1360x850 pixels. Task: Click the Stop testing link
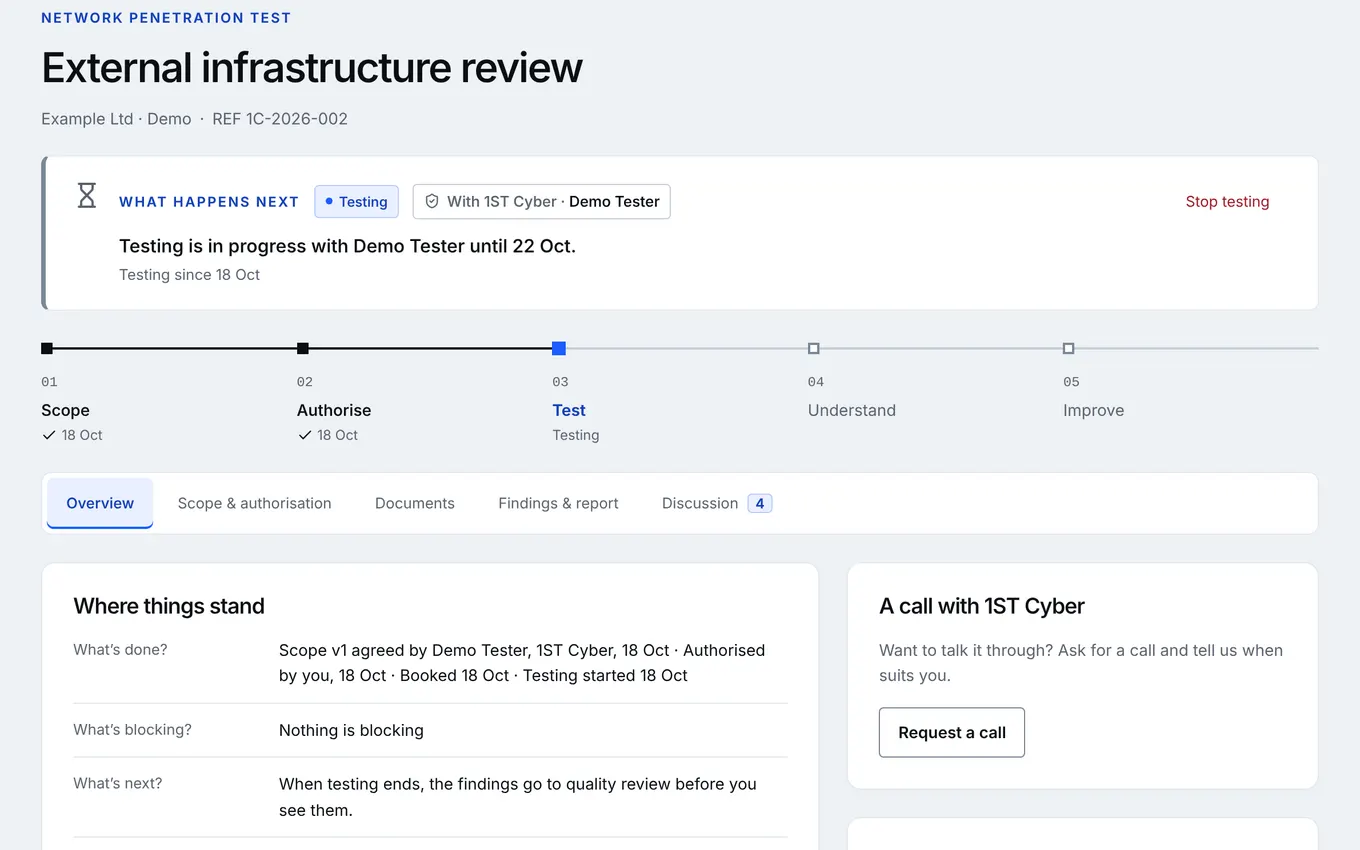[x=1227, y=201]
